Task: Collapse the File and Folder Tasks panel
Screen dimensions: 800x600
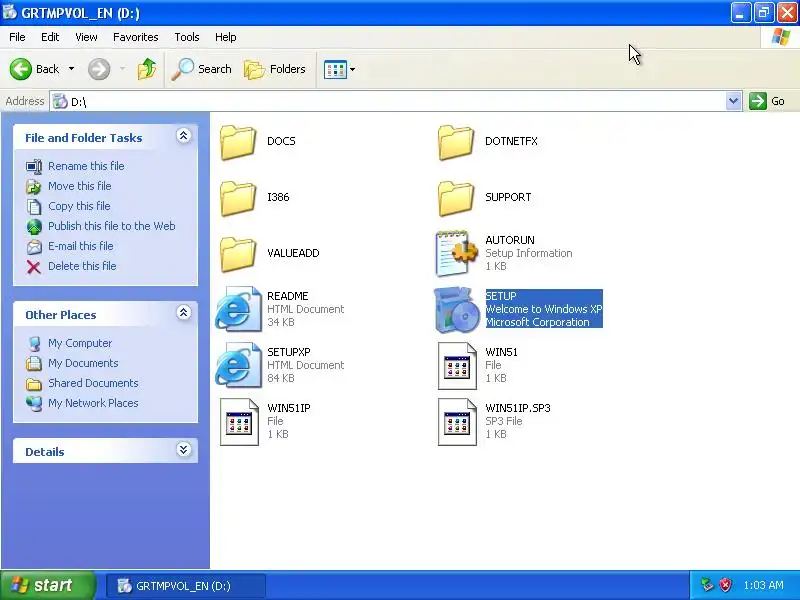Action: click(184, 136)
